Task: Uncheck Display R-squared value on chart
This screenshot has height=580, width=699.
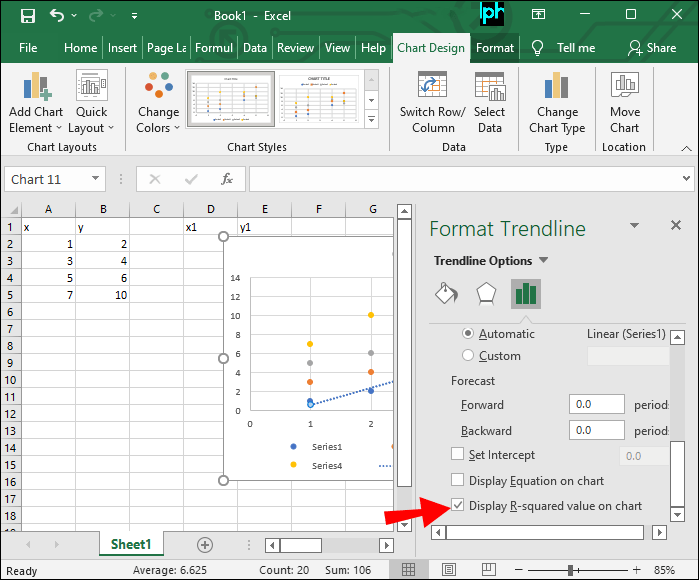Action: pyautogui.click(x=458, y=506)
